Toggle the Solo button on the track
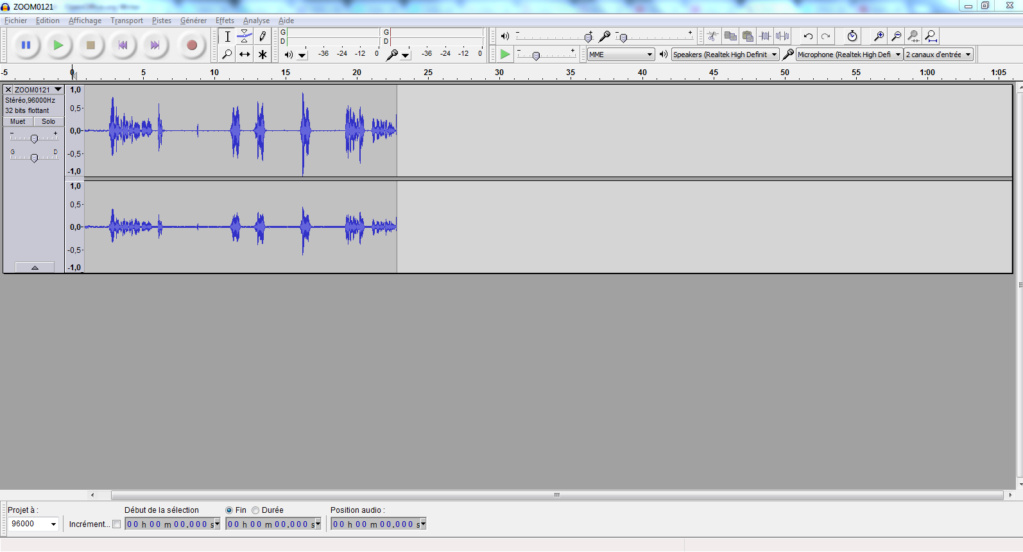Image resolution: width=1023 pixels, height=552 pixels. (48, 121)
